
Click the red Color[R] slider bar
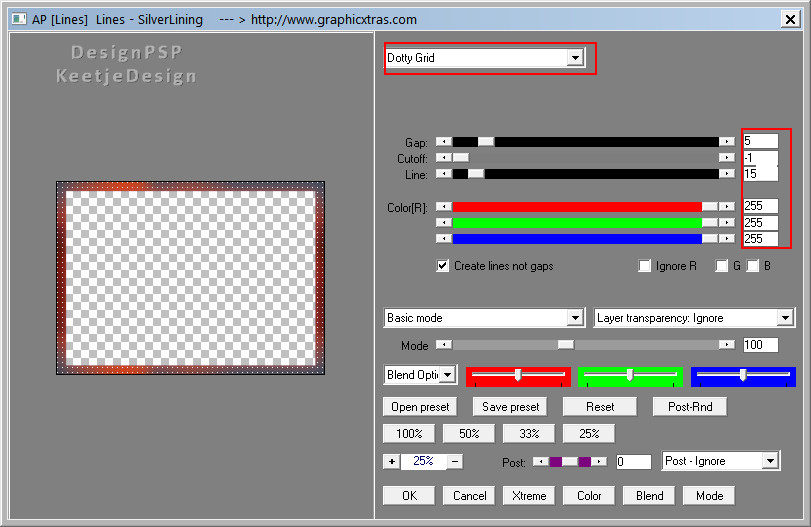pos(575,206)
